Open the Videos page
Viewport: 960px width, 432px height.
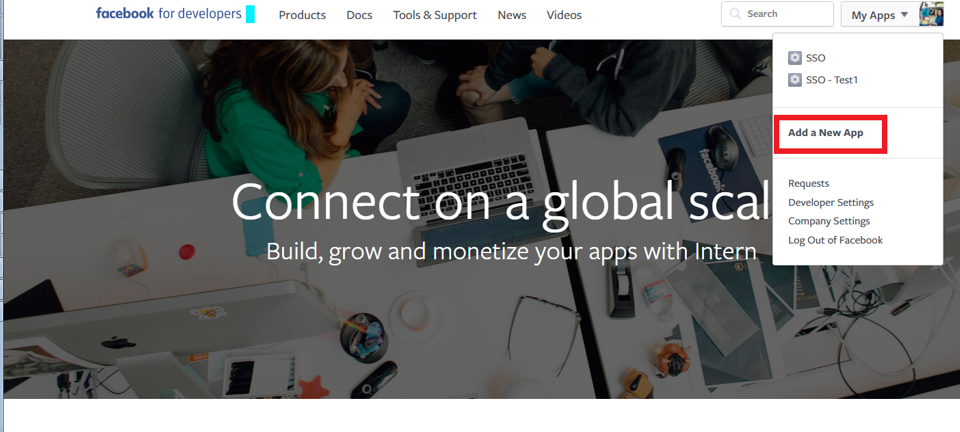pos(564,15)
